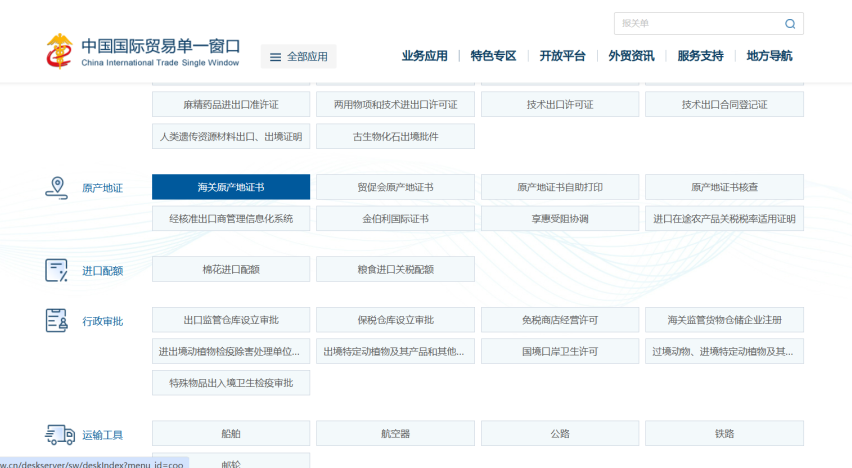Choose 保税仓库设立审批
852x468 pixels.
[x=396, y=320]
